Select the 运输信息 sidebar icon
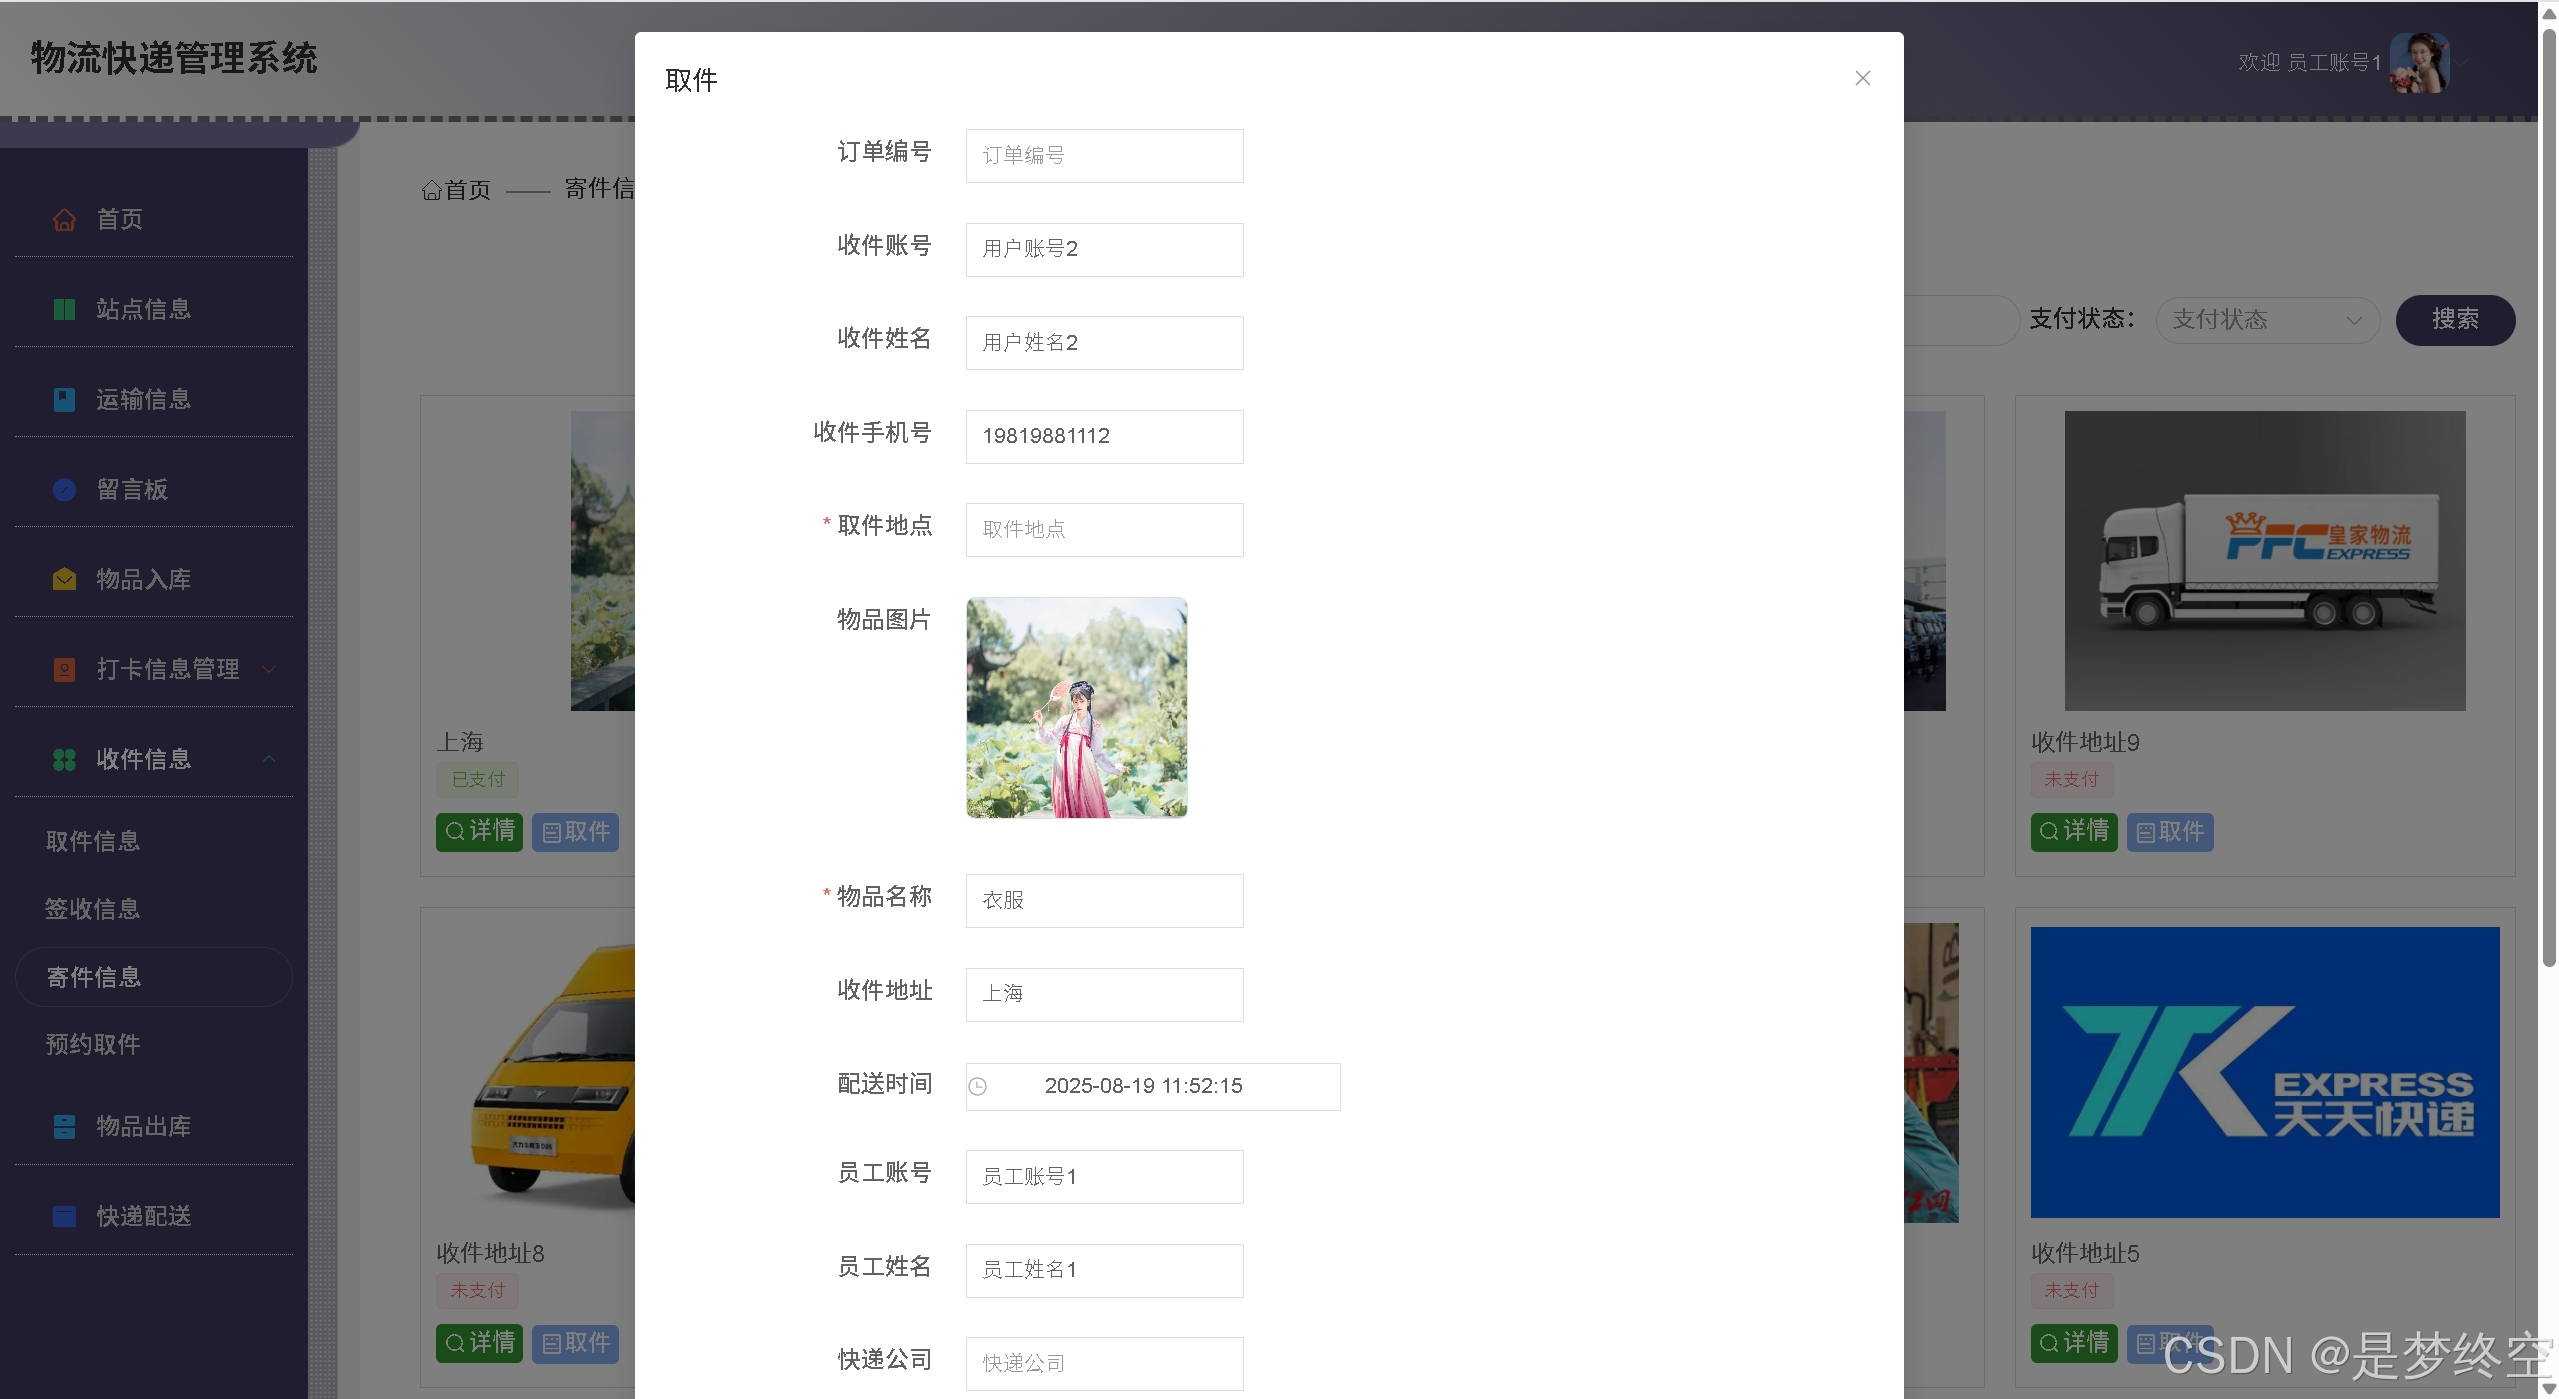The image size is (2559, 1399). pyautogui.click(x=64, y=399)
